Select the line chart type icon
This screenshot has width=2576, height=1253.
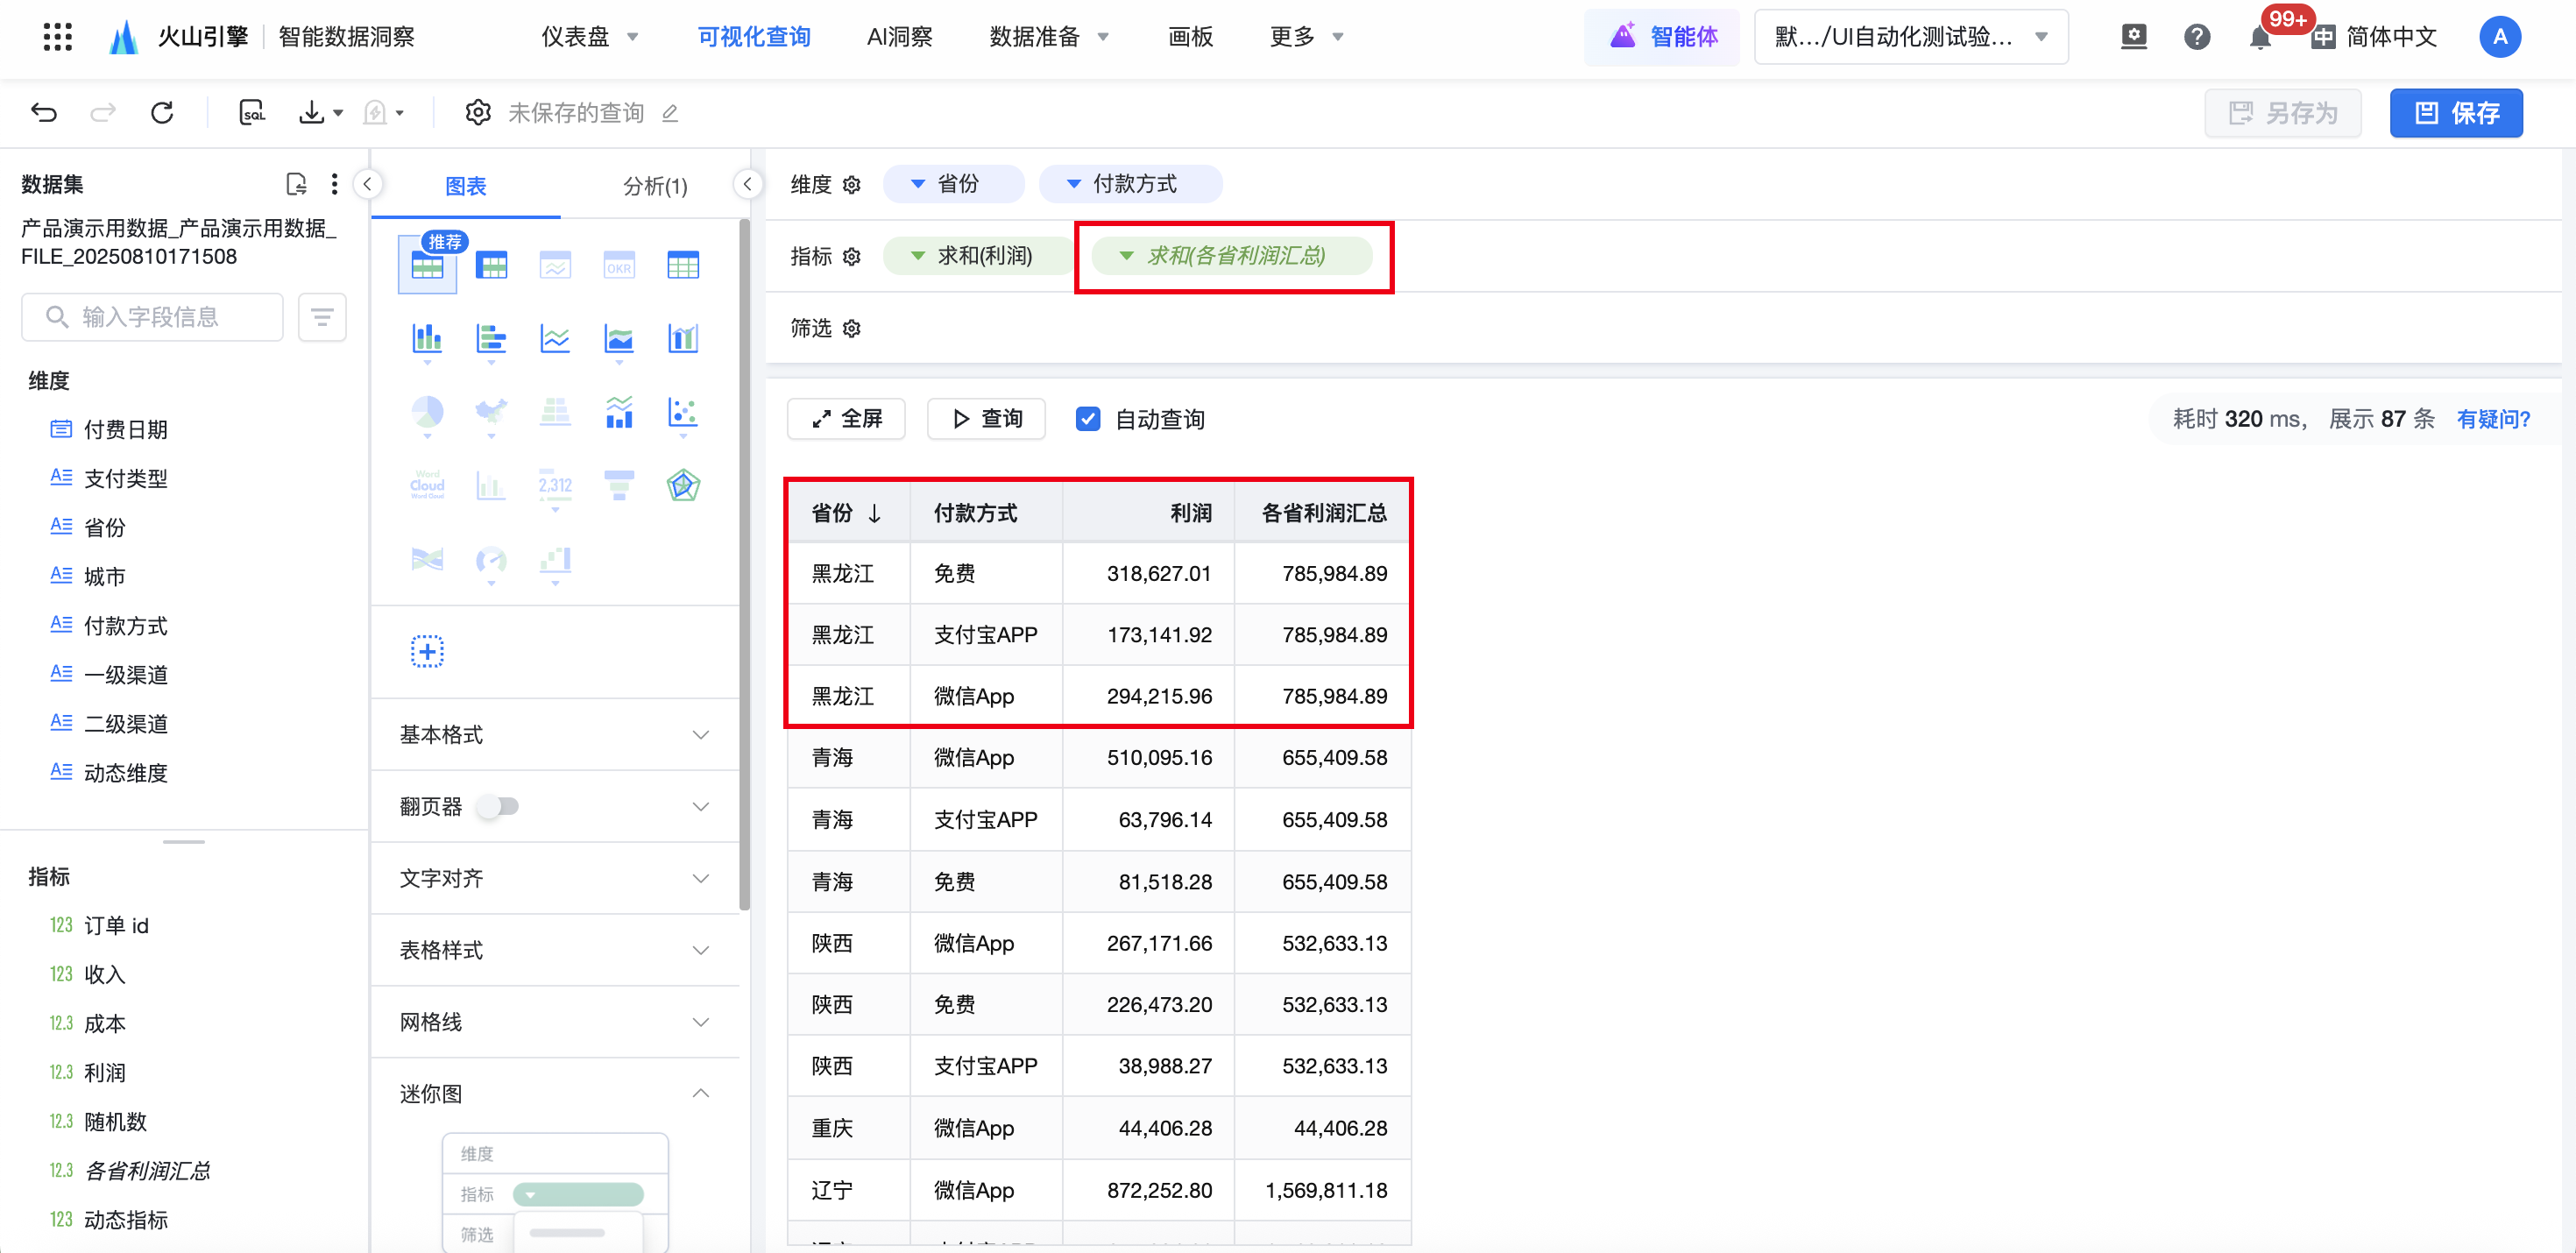click(x=555, y=339)
